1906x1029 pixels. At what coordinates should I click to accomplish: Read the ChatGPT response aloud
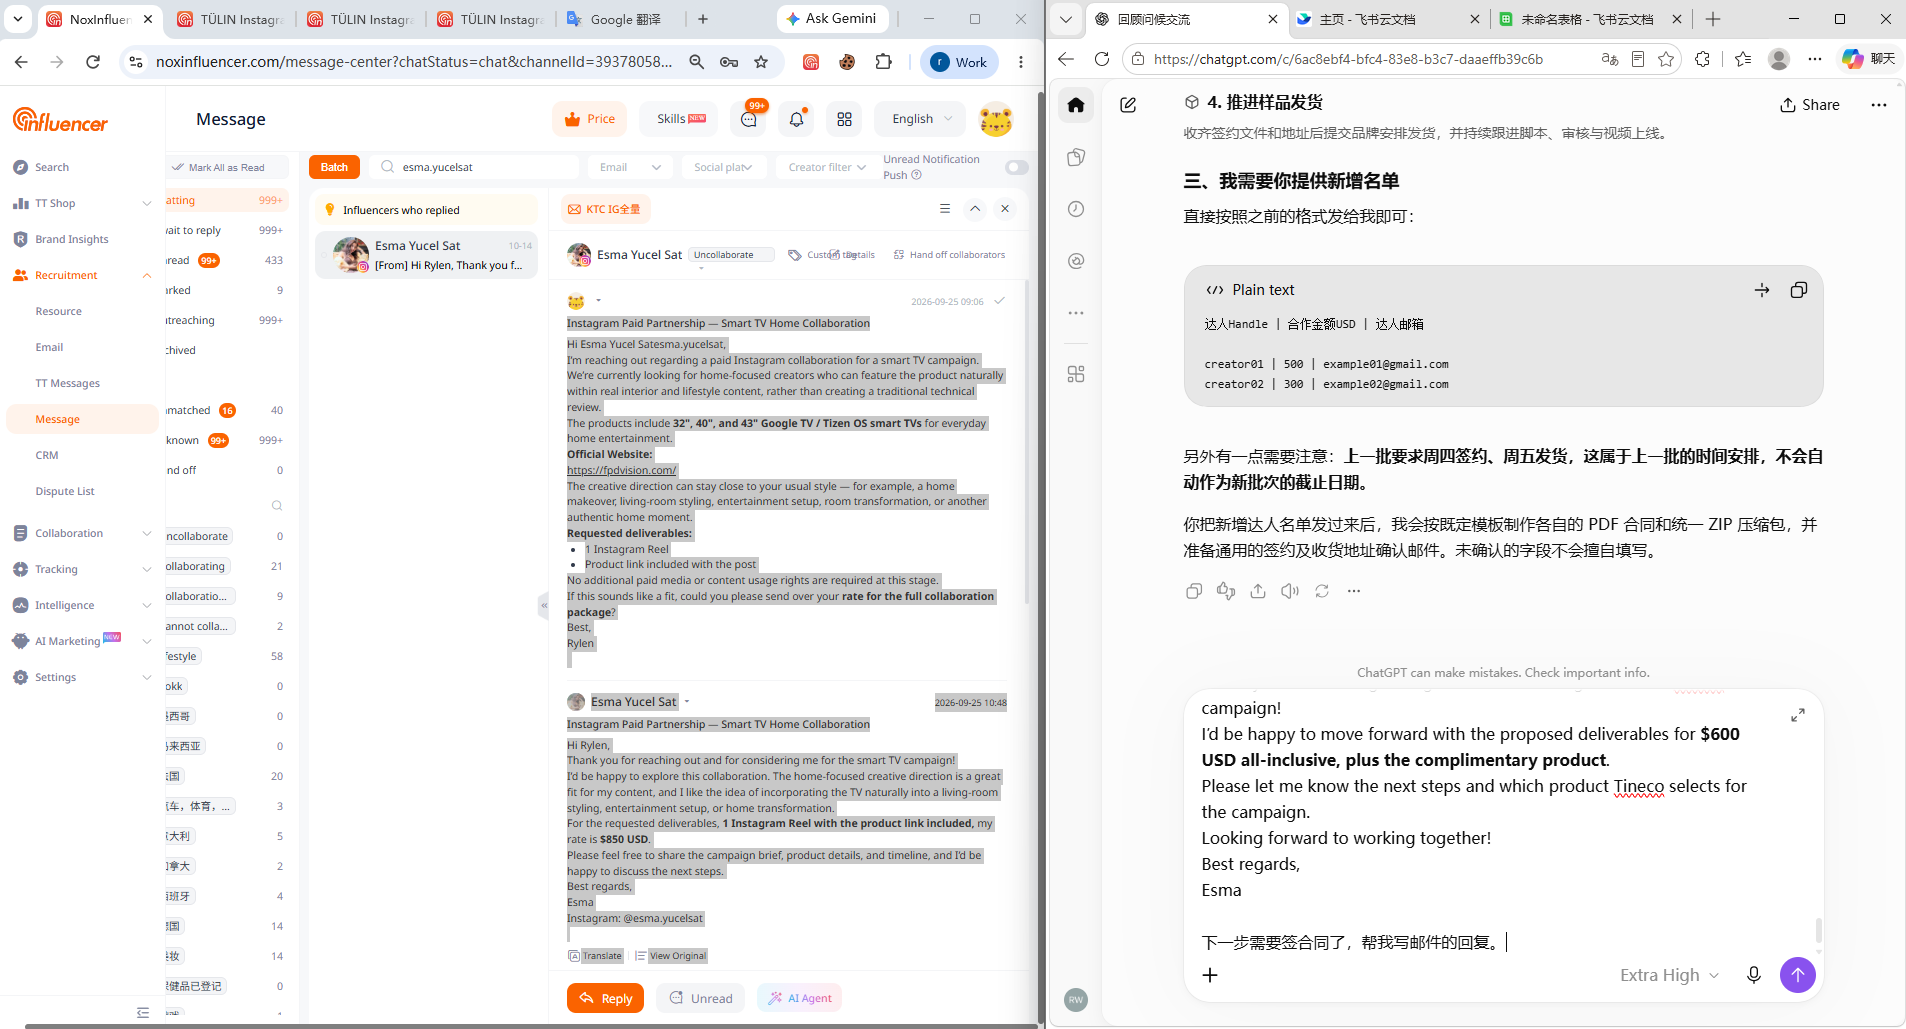pyautogui.click(x=1290, y=591)
